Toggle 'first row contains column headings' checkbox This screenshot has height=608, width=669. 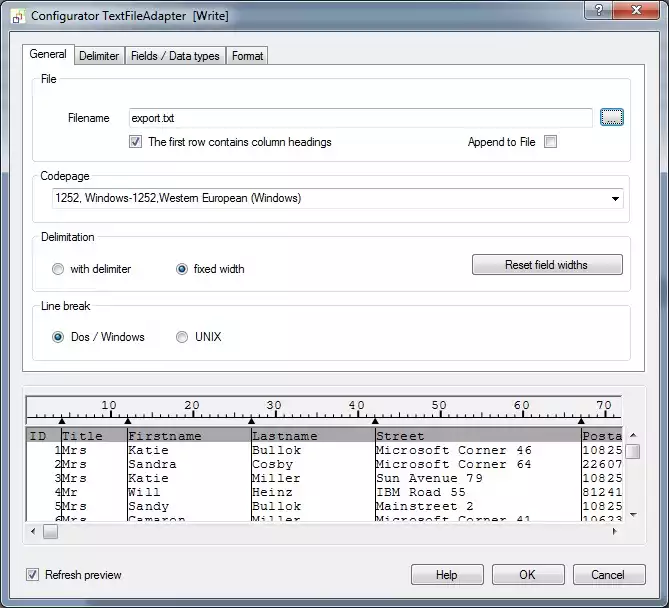pos(136,142)
